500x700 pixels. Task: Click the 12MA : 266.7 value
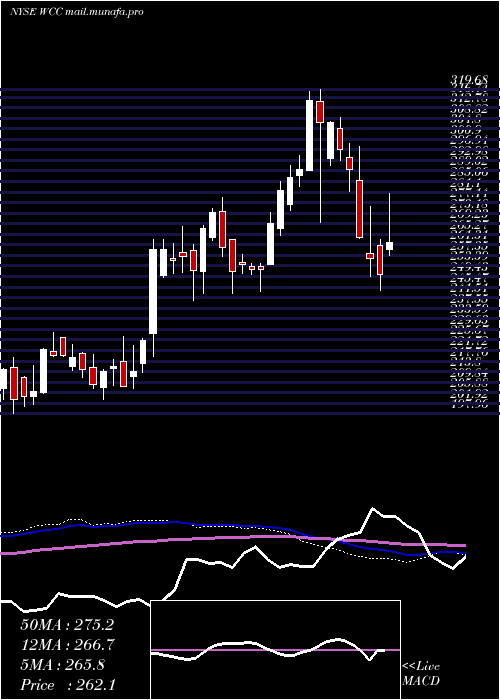pyautogui.click(x=67, y=645)
